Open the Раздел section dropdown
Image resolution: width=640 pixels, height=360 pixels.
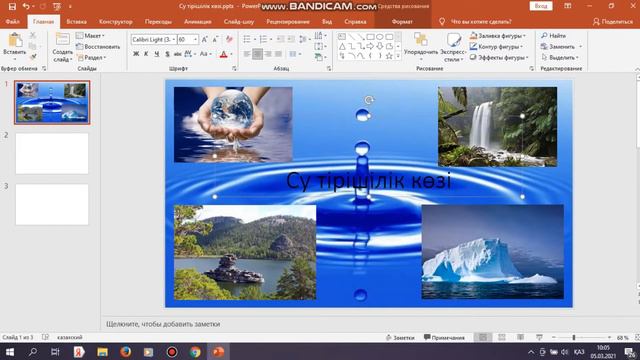pyautogui.click(x=92, y=58)
